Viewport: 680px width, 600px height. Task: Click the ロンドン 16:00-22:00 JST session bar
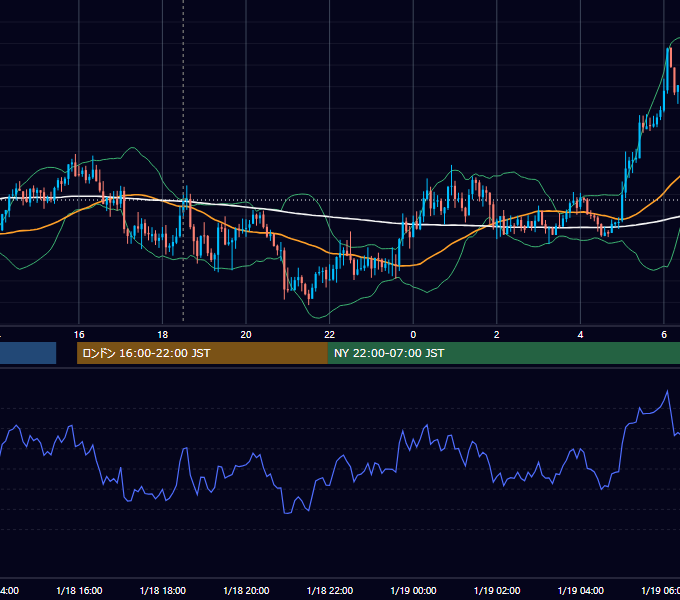tap(202, 353)
